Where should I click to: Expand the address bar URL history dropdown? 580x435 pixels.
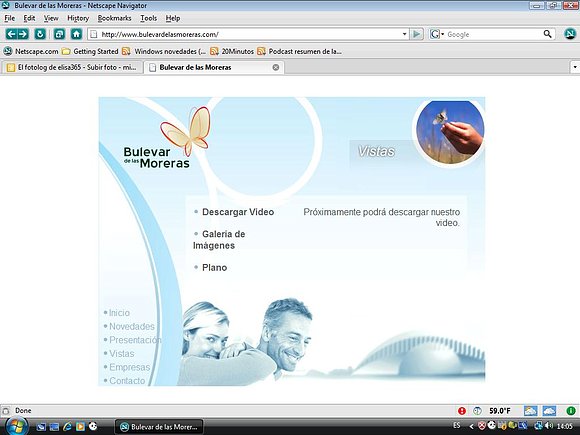pos(404,34)
